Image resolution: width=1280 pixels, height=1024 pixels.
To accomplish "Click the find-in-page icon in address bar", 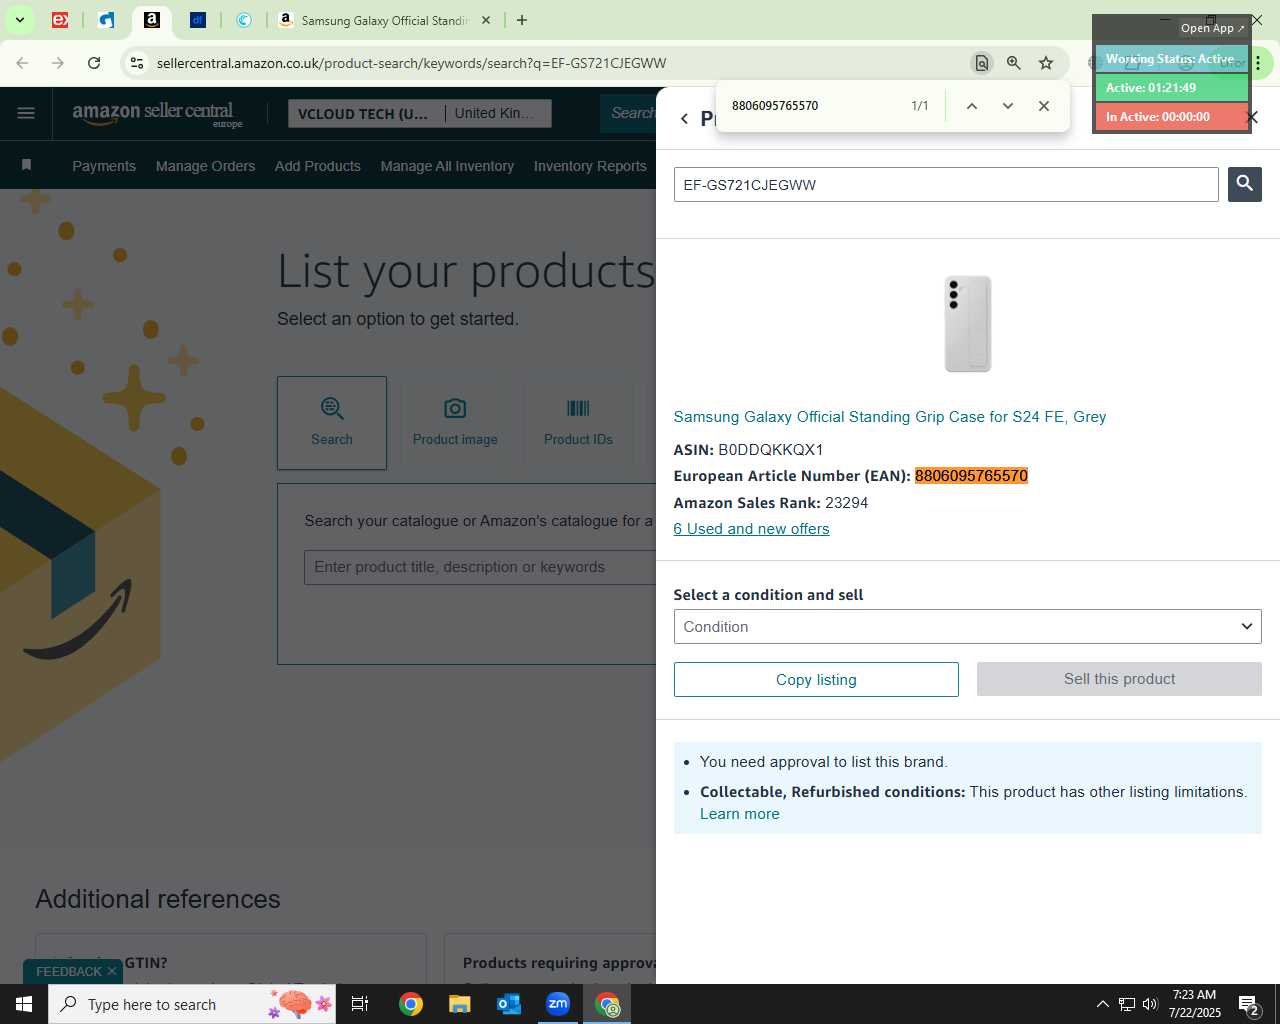I will pyautogui.click(x=981, y=63).
